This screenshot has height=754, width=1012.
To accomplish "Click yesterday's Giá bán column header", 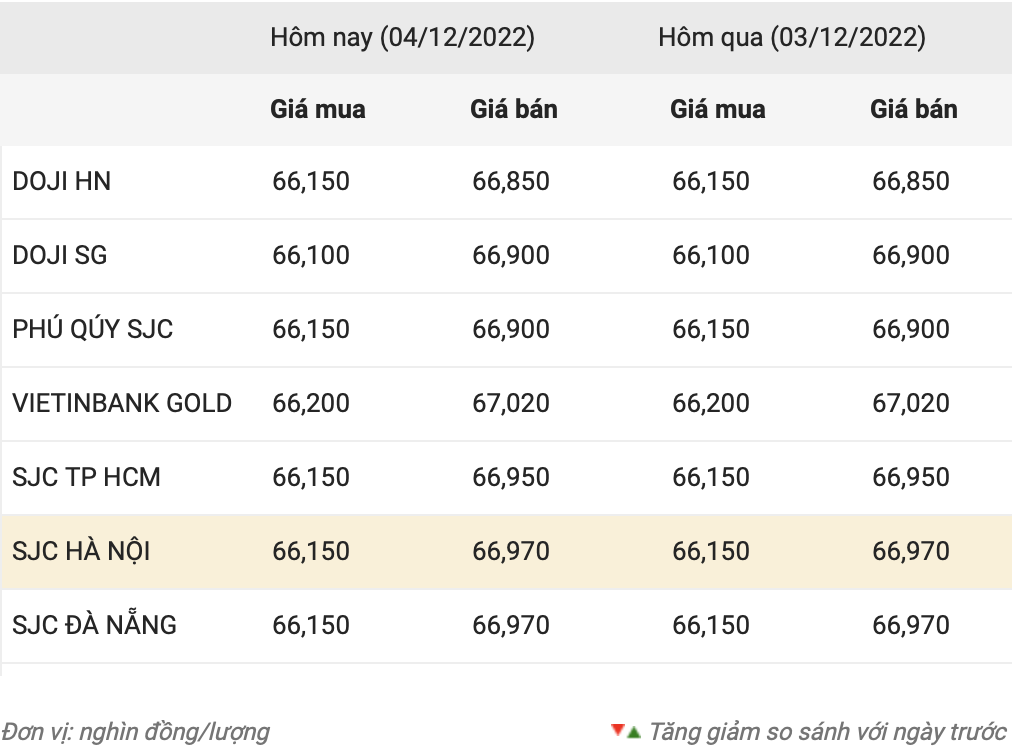I will coord(913,109).
